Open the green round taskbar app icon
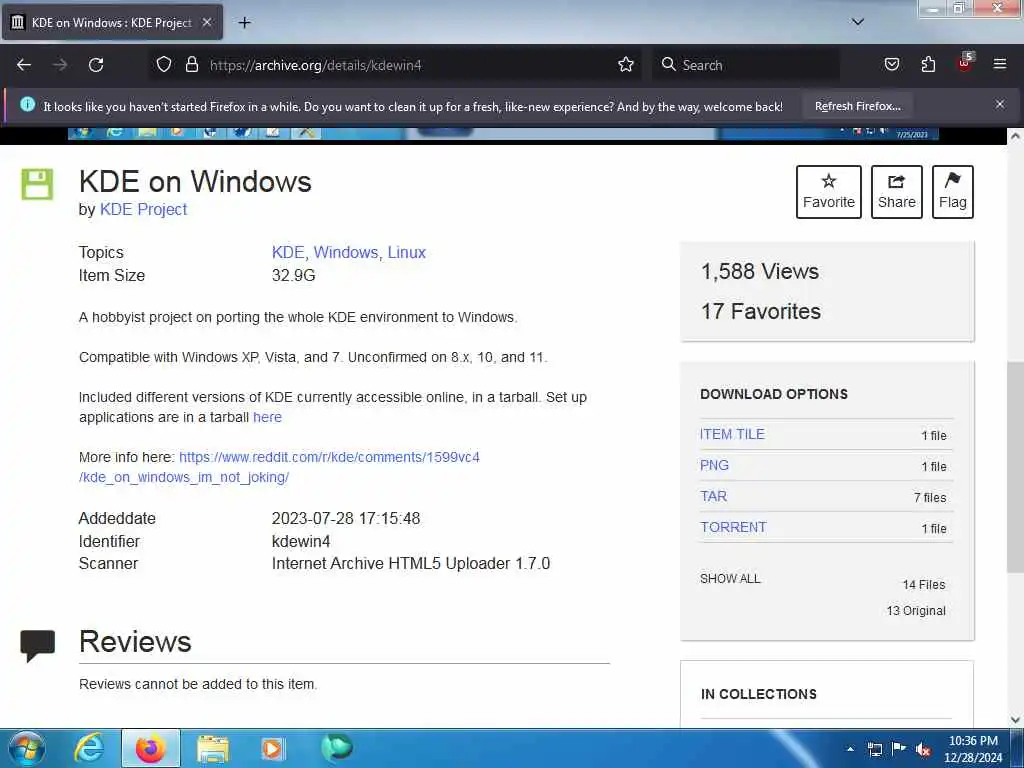The height and width of the screenshot is (768, 1024). [x=336, y=747]
